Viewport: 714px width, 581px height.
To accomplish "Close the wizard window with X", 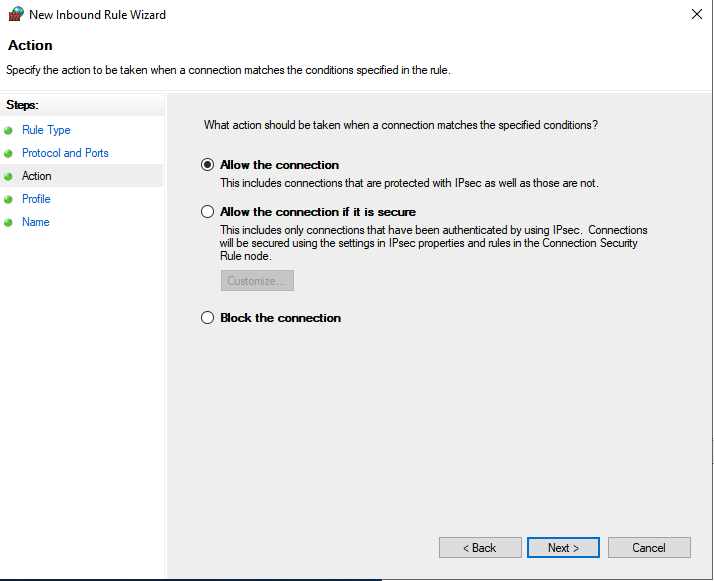I will 697,14.
